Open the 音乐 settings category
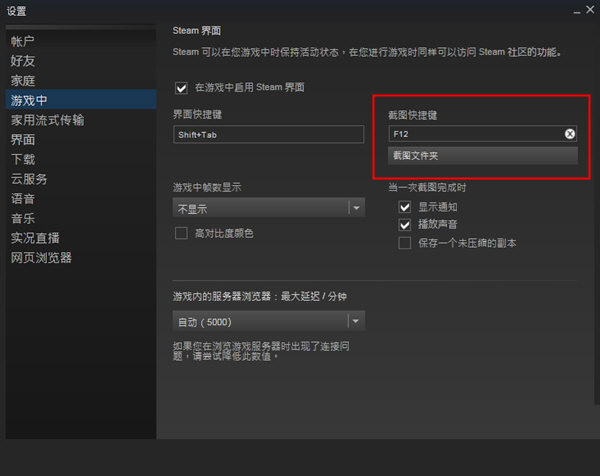The image size is (600, 476). [81, 218]
